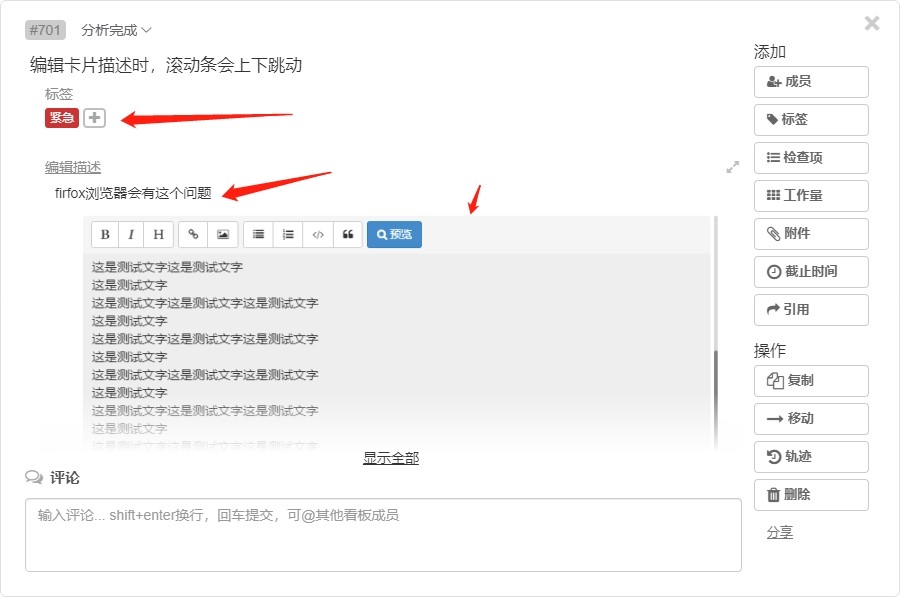Expand description editor to fullscreen
Viewport: 900px width, 597px height.
732,167
